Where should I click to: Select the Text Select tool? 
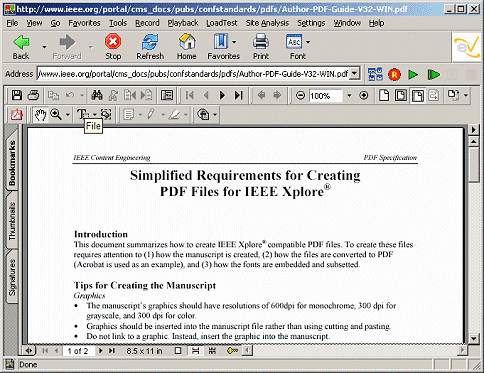[x=82, y=115]
